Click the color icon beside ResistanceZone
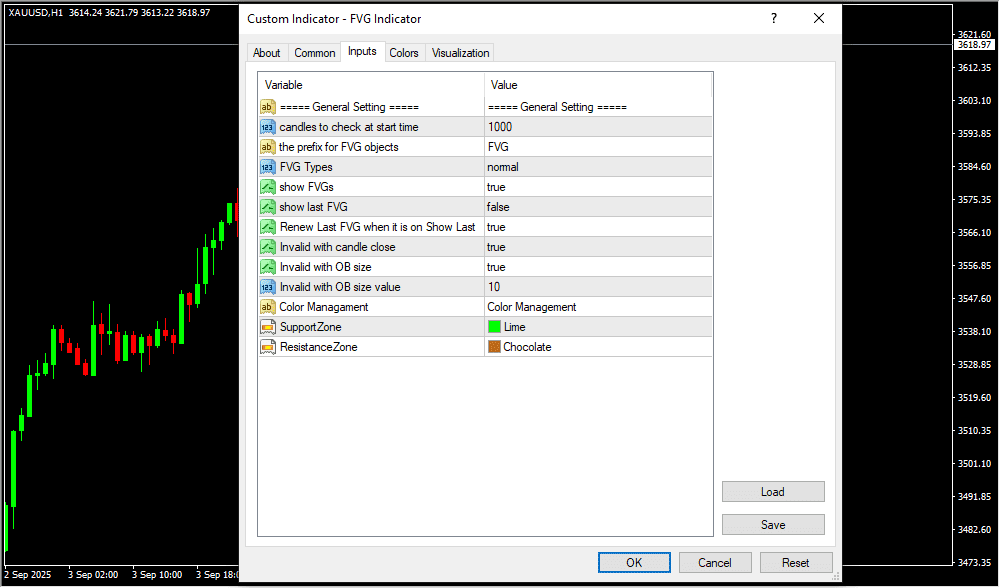 pos(267,347)
